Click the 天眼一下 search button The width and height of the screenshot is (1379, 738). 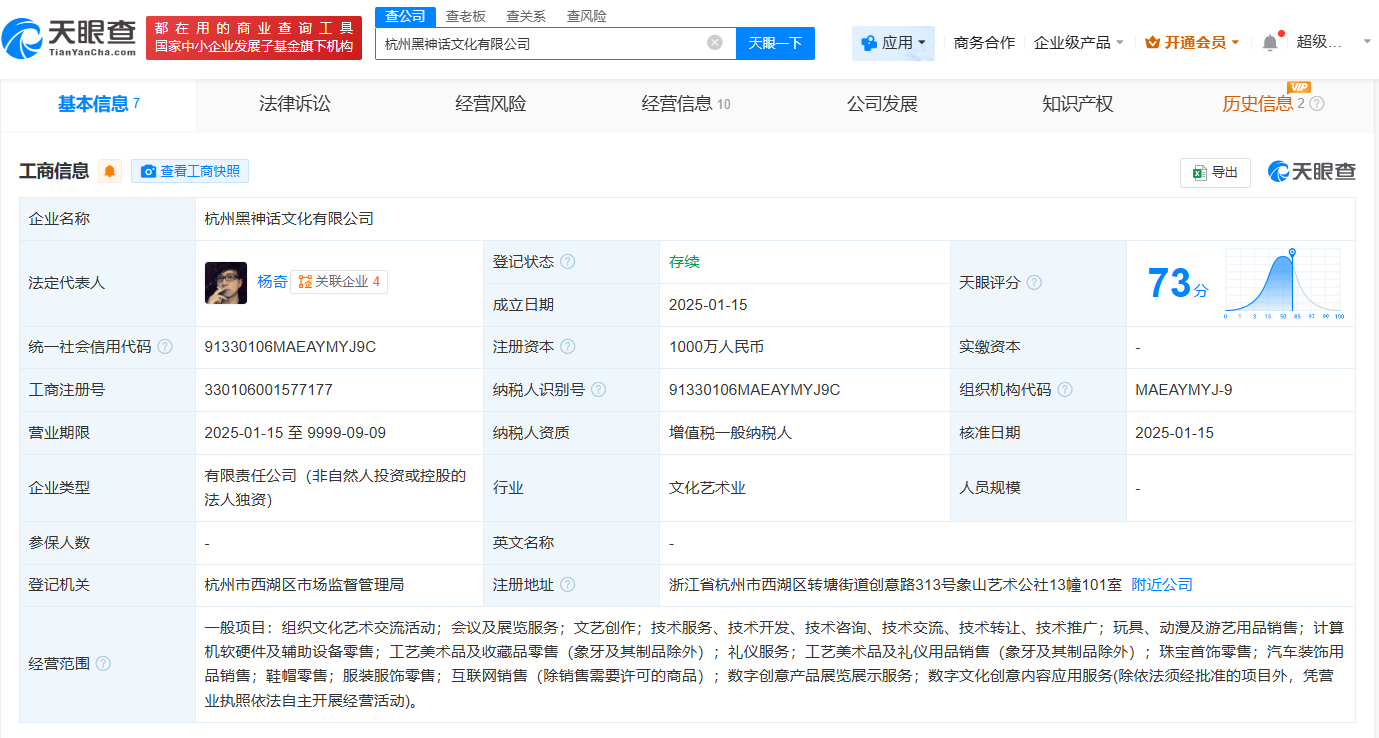[775, 43]
